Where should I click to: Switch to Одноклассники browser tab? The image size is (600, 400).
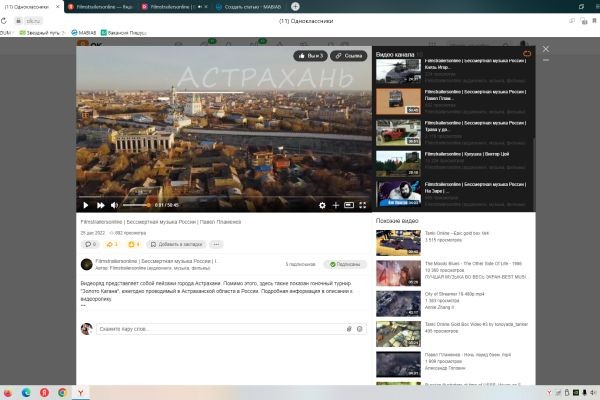pyautogui.click(x=27, y=7)
